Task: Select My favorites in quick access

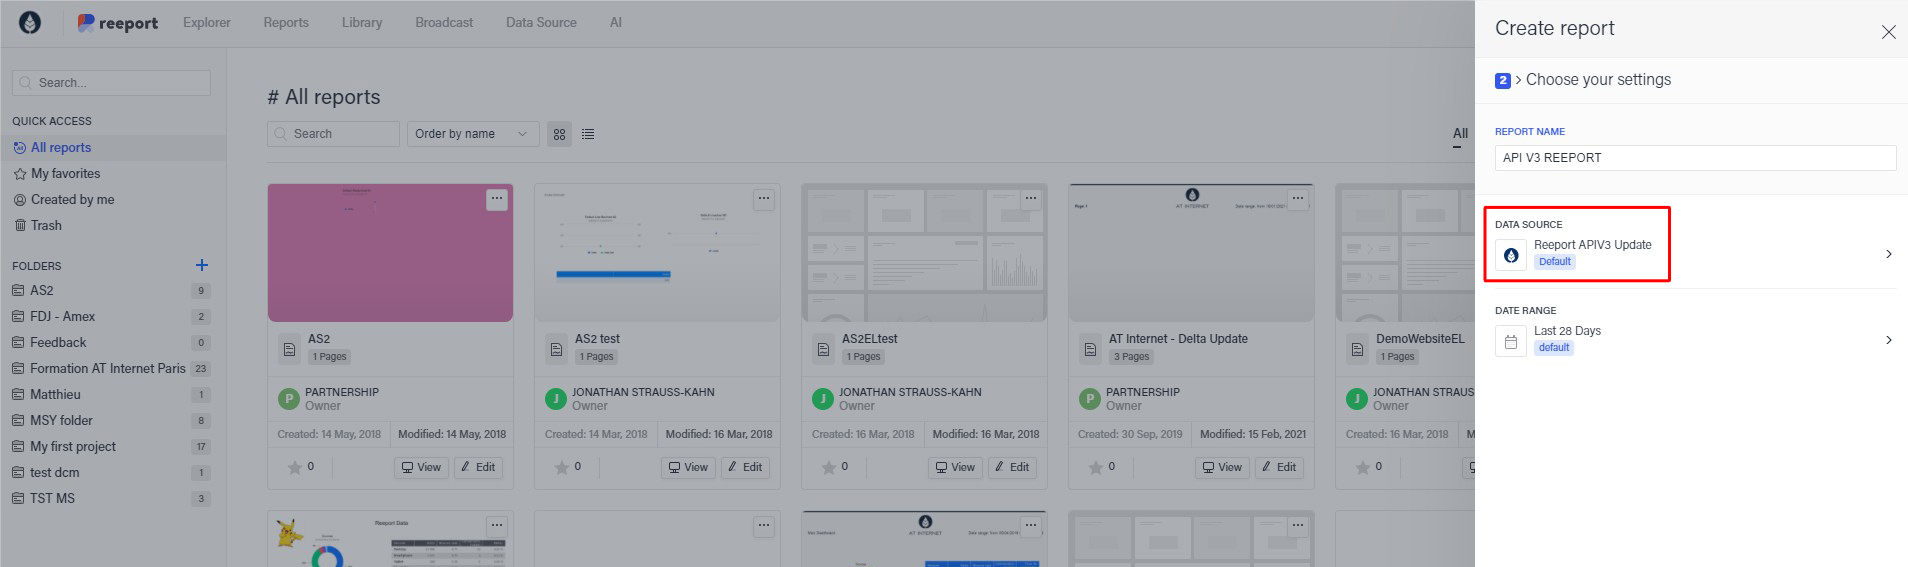Action: tap(65, 173)
